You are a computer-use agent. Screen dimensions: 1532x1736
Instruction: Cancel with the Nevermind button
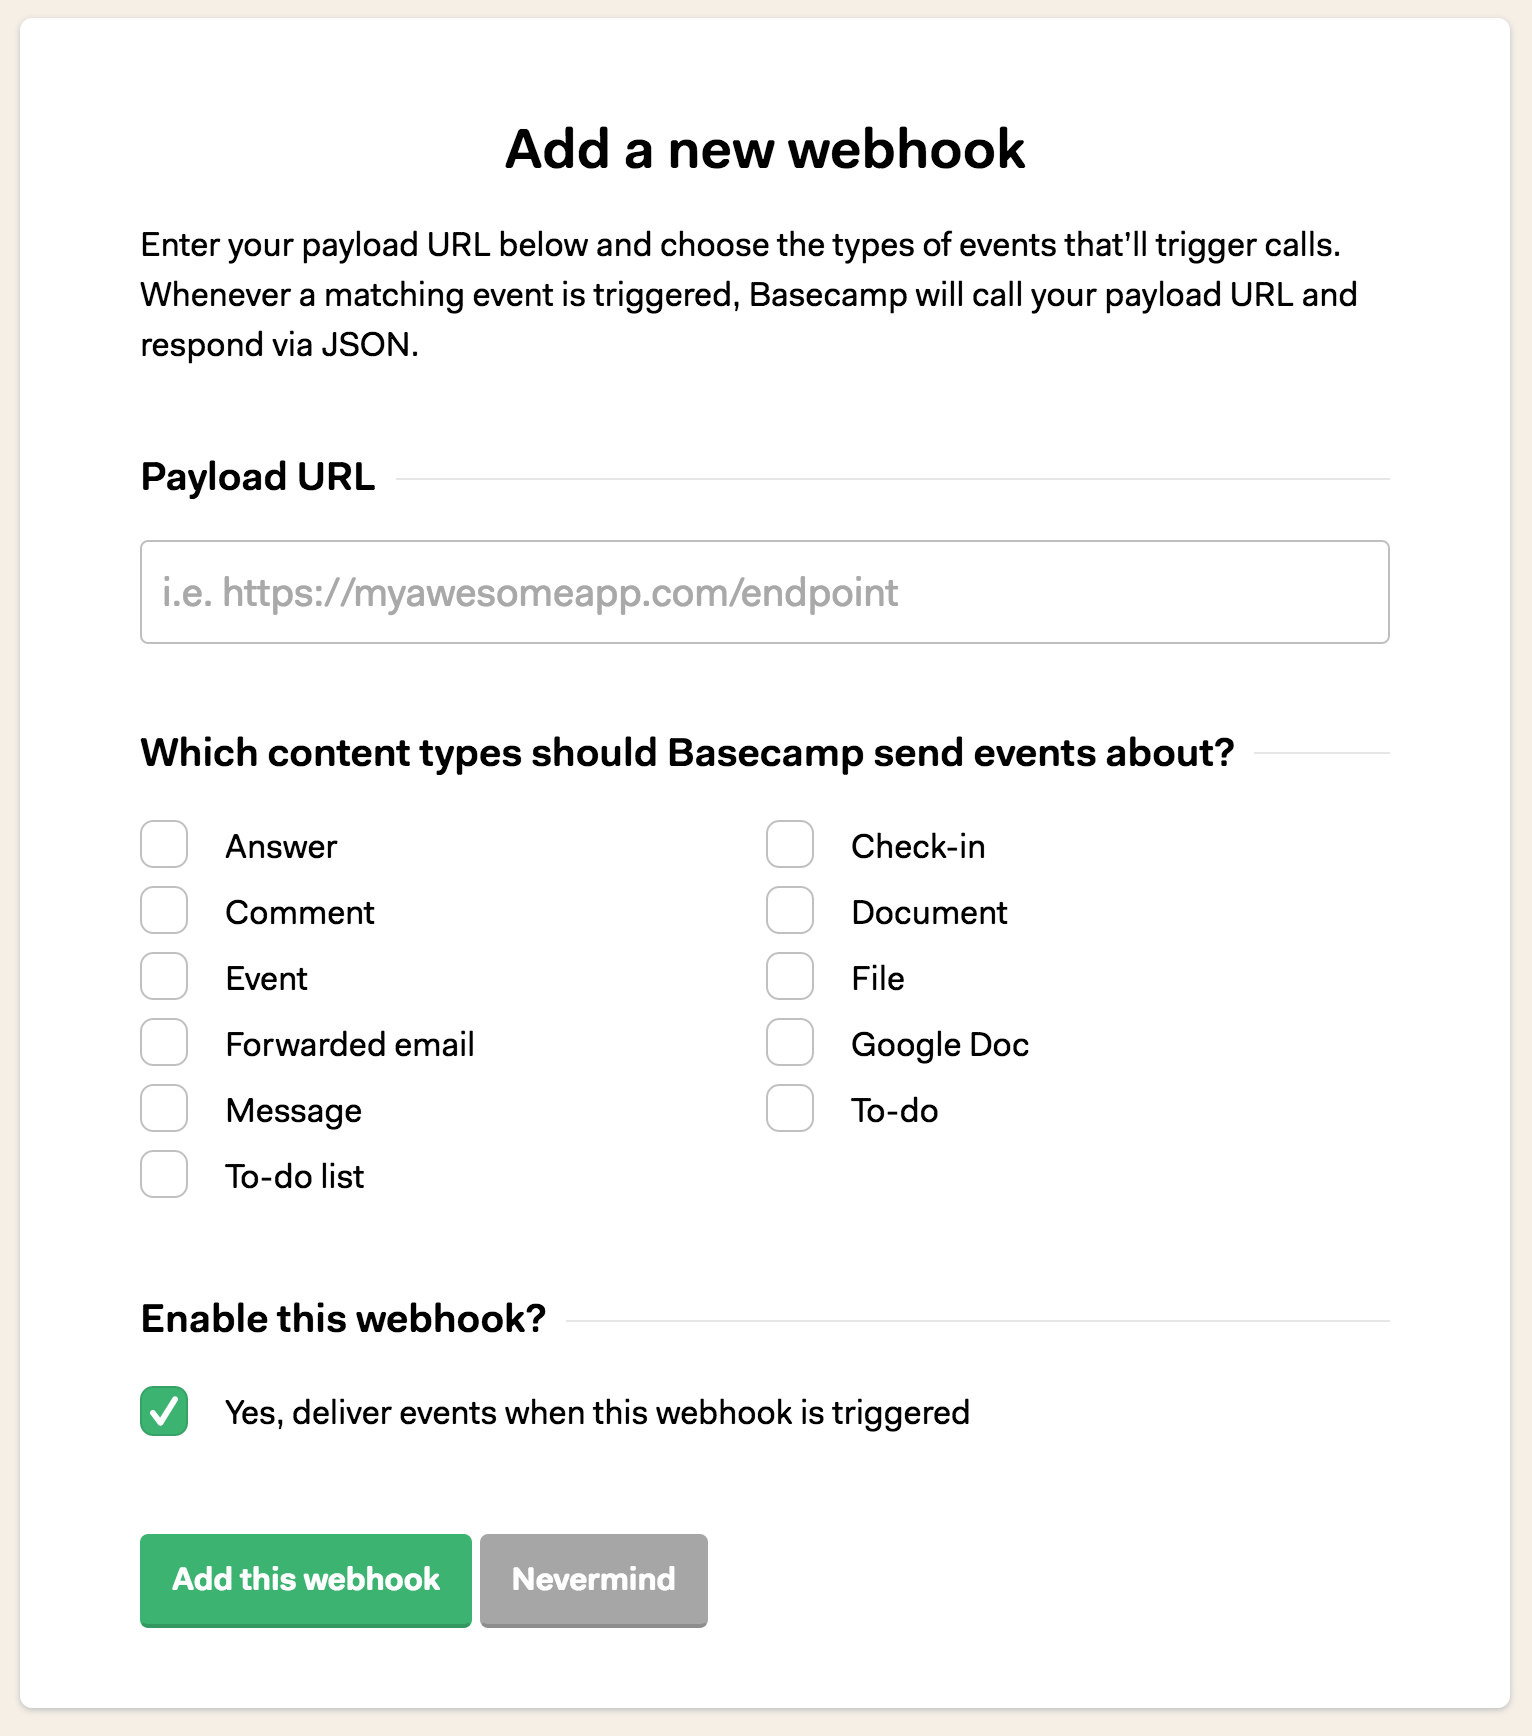594,1580
